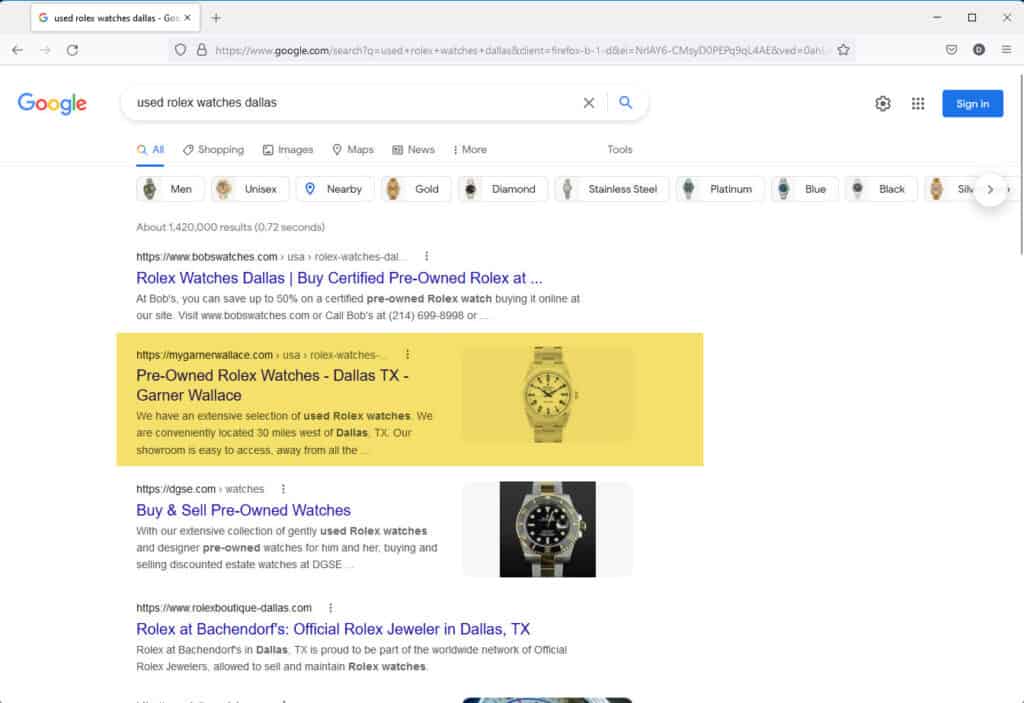Open Firefox hamburger menu
This screenshot has width=1024, height=703.
pos(1006,50)
